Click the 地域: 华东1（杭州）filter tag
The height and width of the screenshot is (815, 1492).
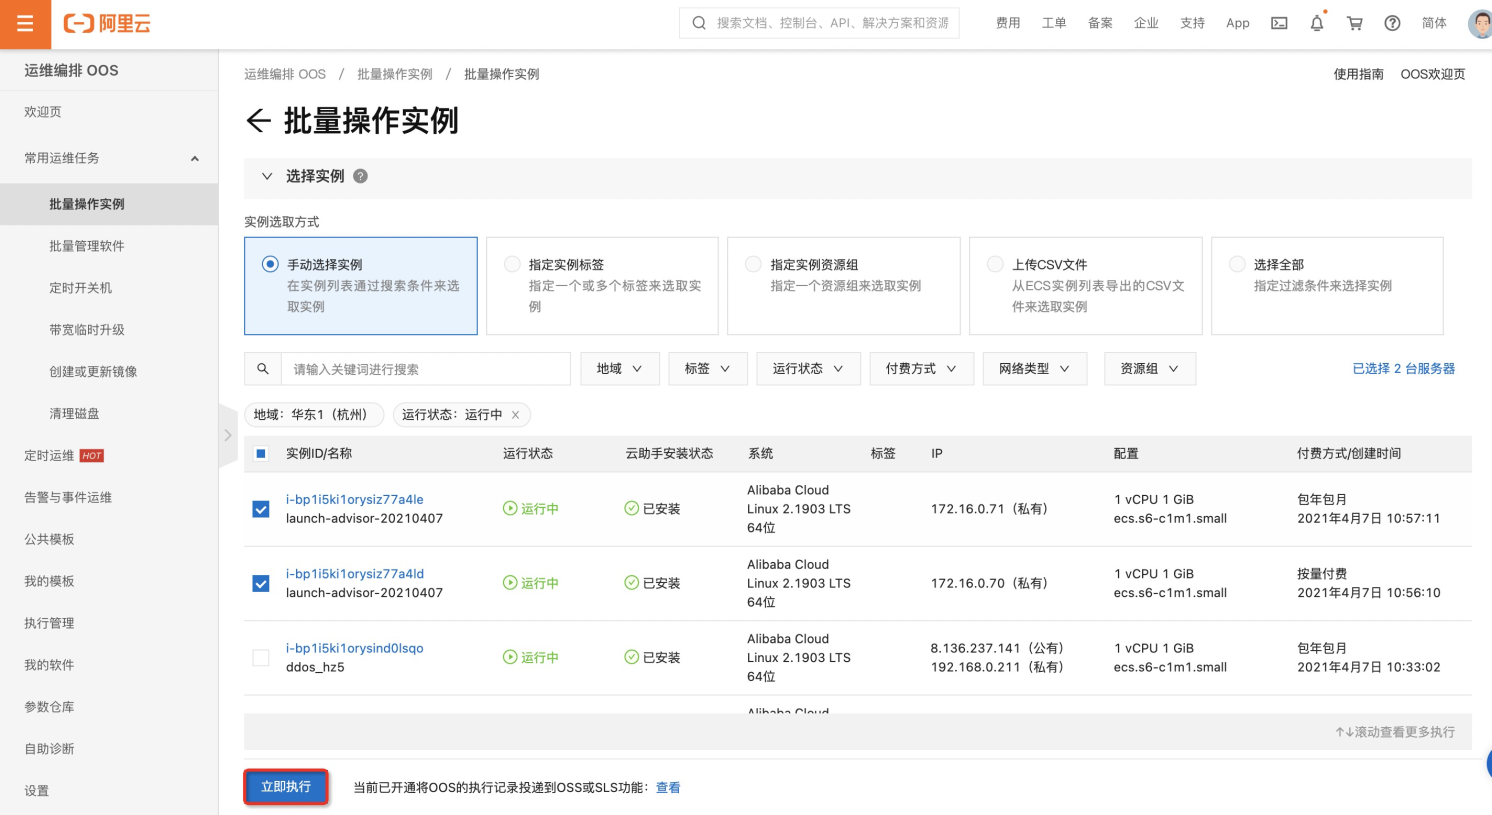[x=313, y=415]
